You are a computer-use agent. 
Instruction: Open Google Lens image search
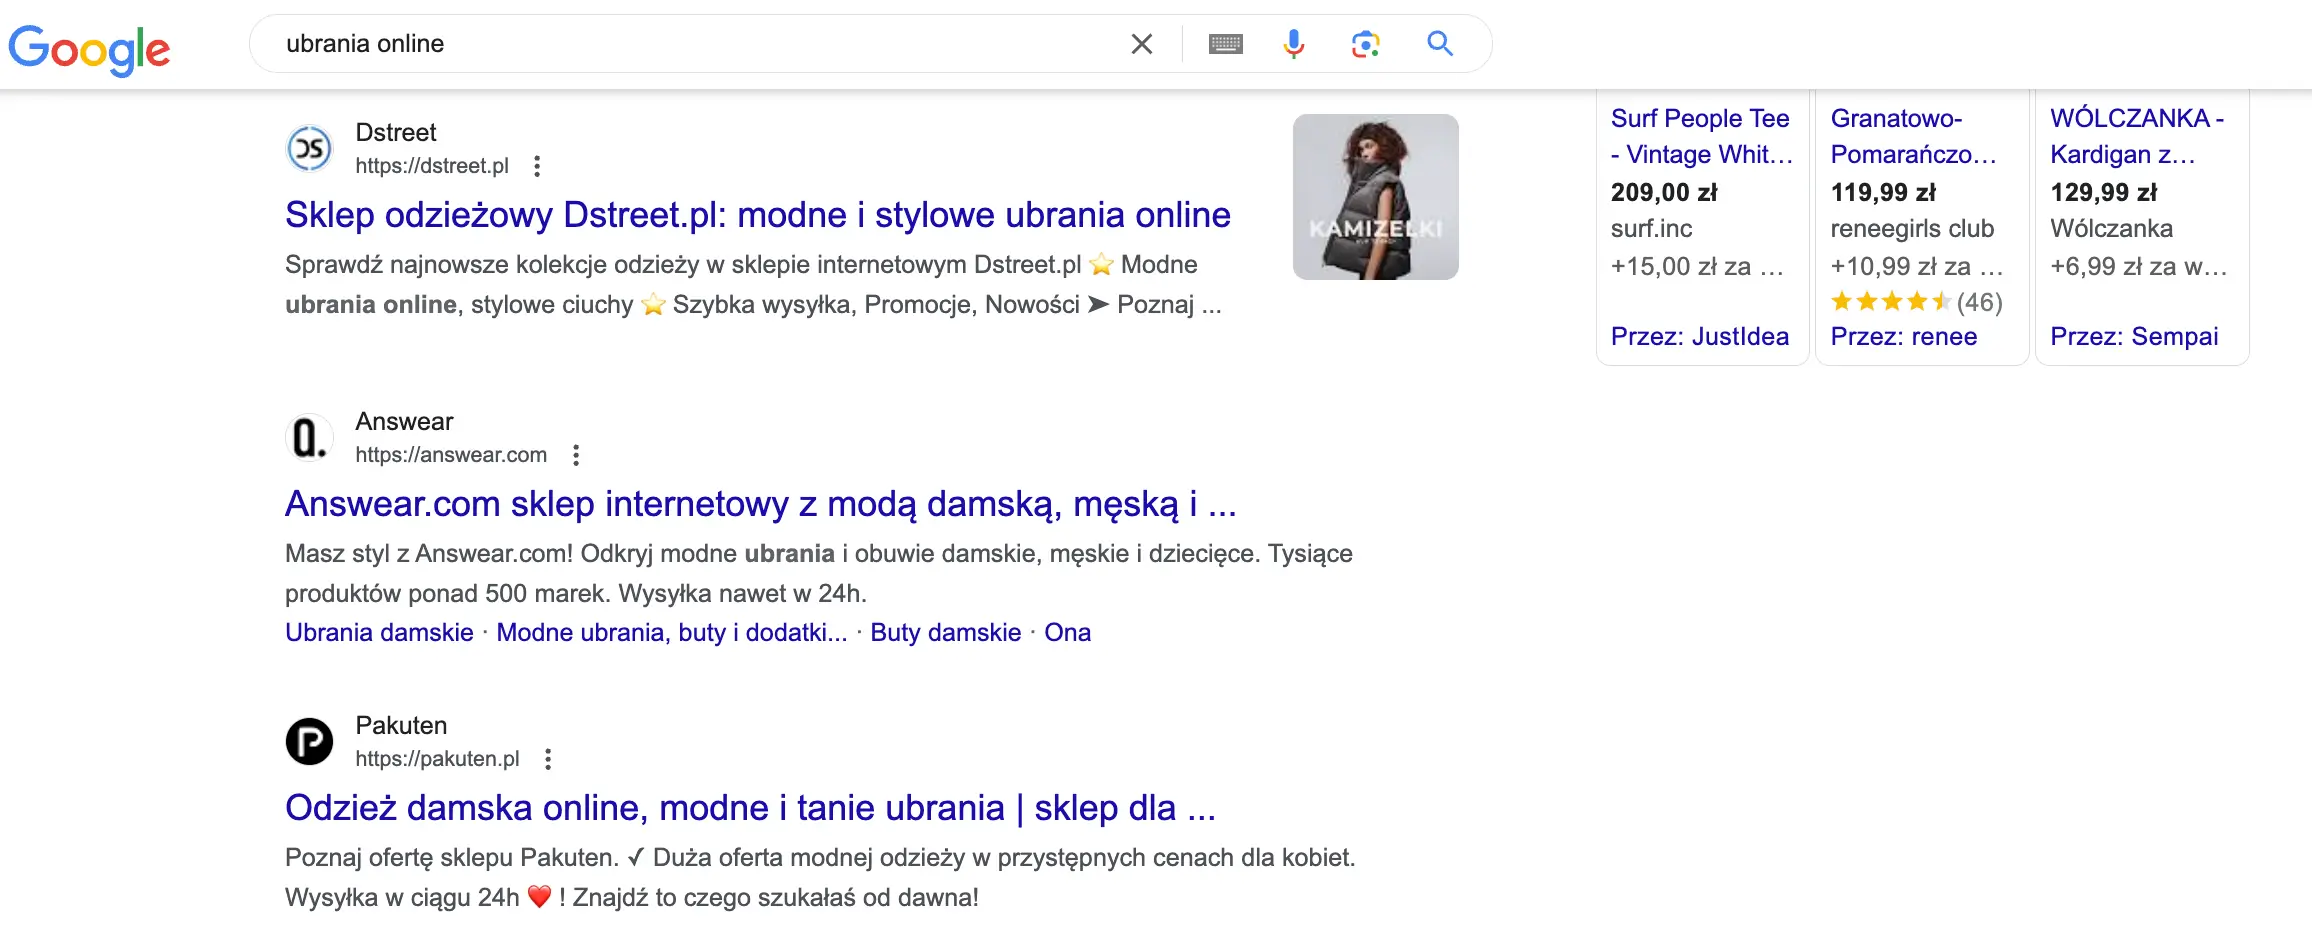1366,44
